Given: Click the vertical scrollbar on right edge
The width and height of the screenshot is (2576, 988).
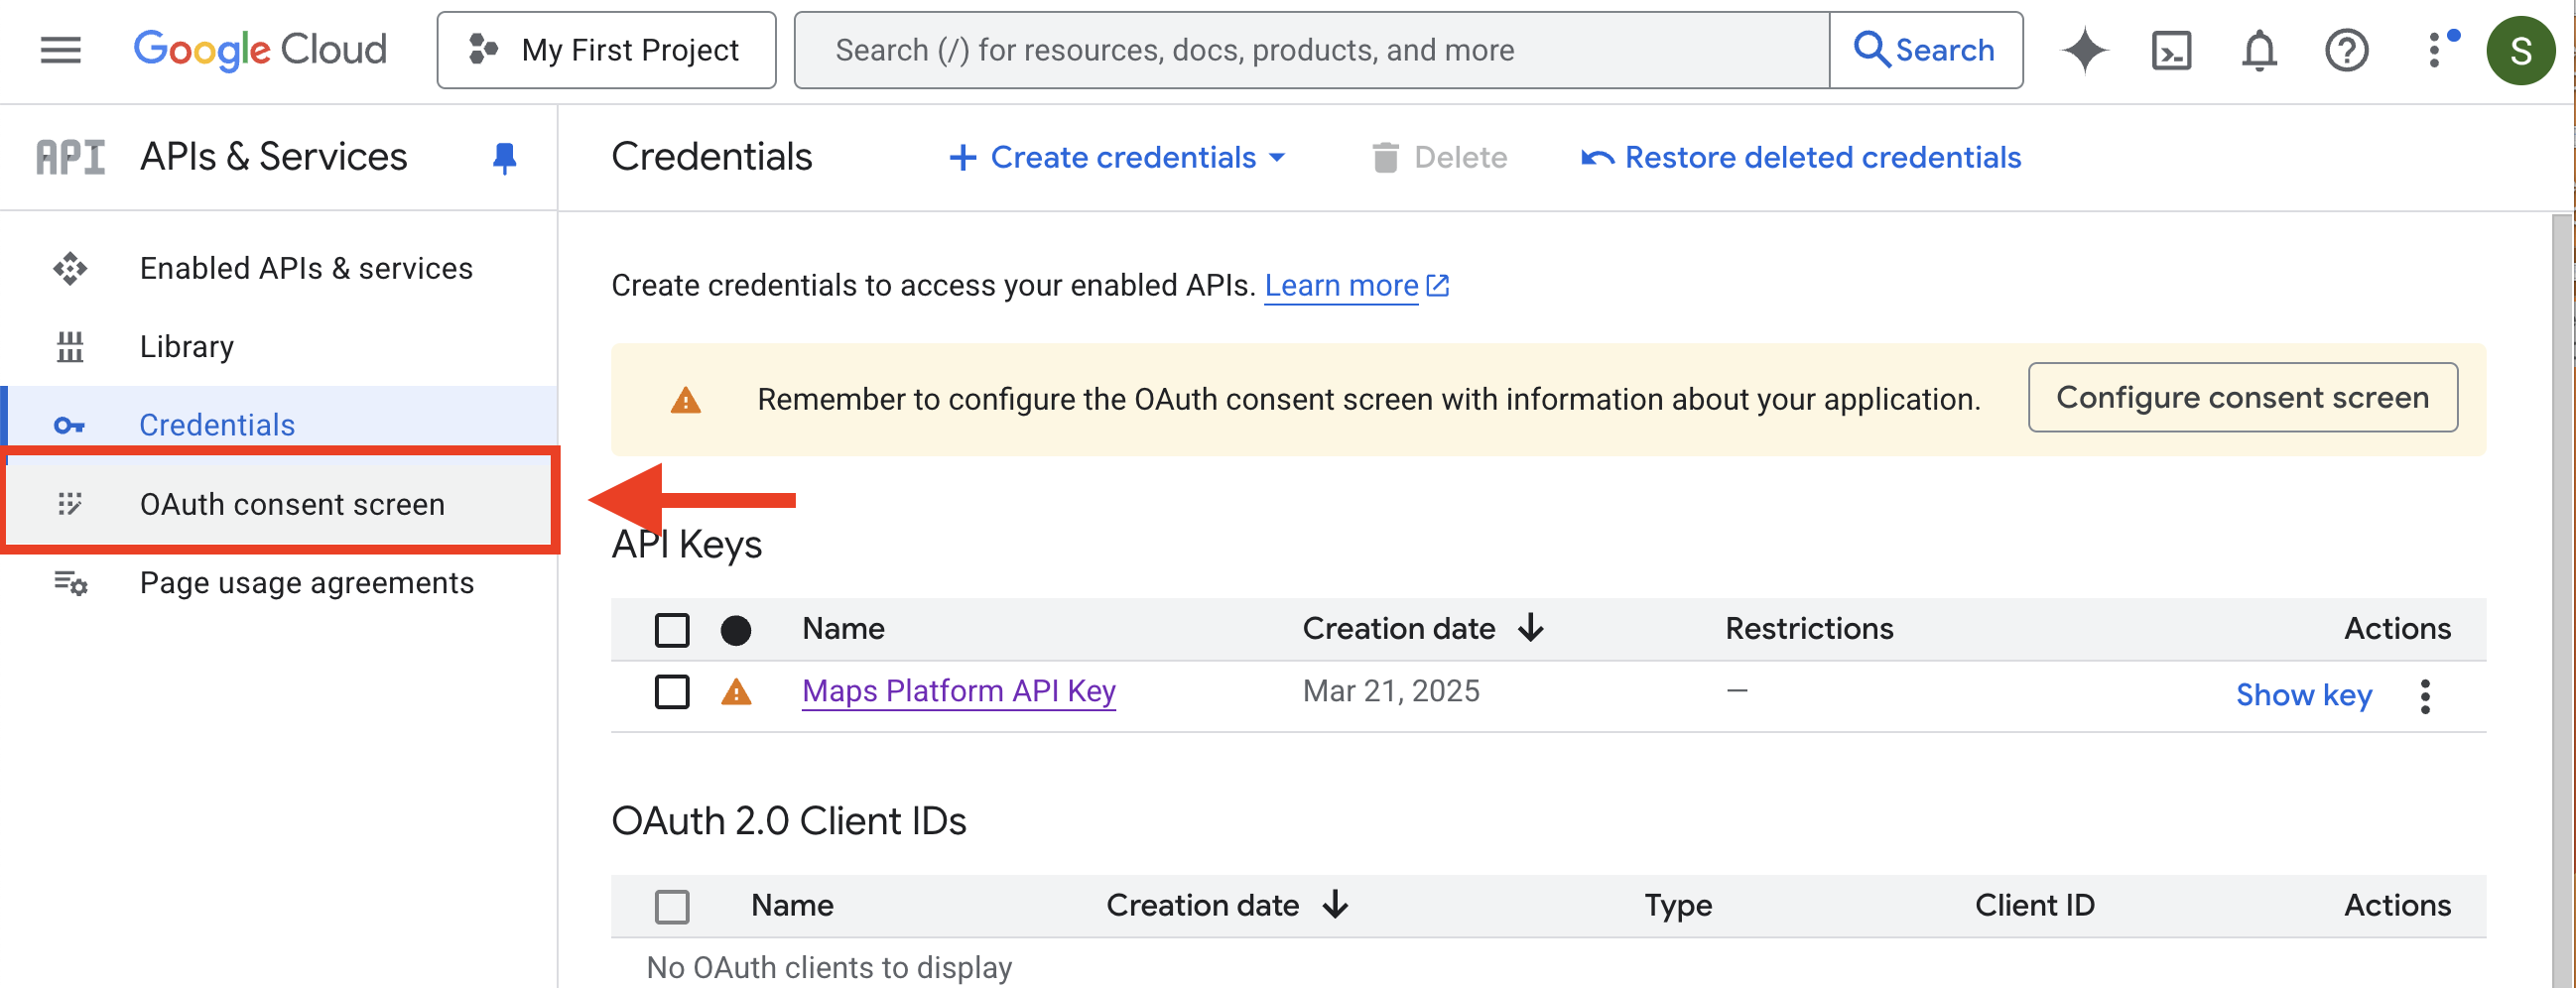Looking at the screenshot, I should [2562, 600].
